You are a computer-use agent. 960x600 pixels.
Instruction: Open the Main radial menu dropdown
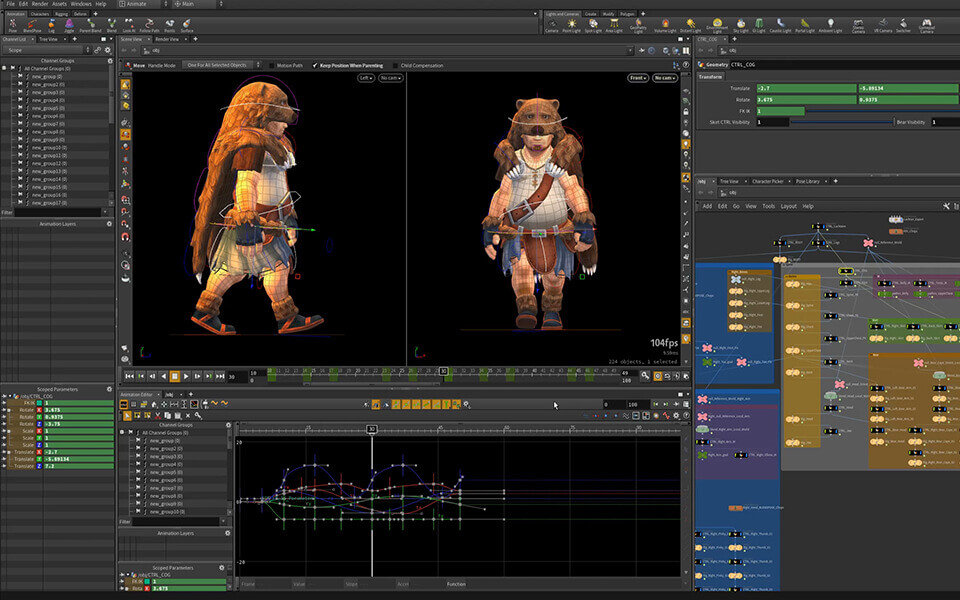[198, 4]
